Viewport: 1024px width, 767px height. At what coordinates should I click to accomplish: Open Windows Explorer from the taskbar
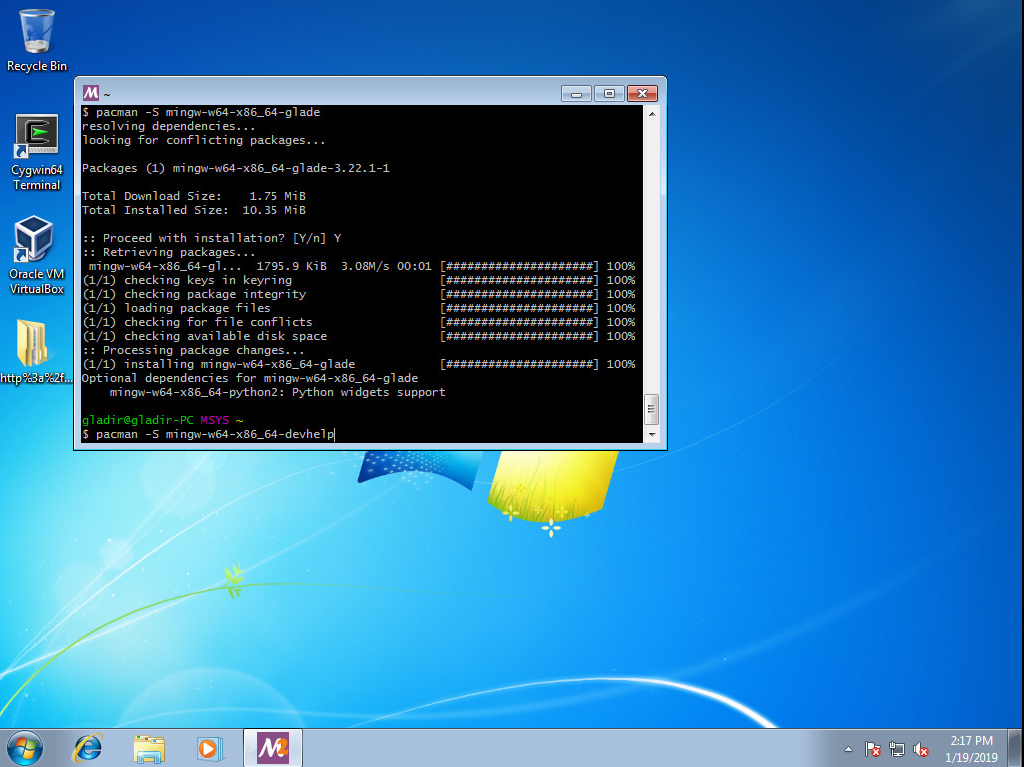point(149,747)
